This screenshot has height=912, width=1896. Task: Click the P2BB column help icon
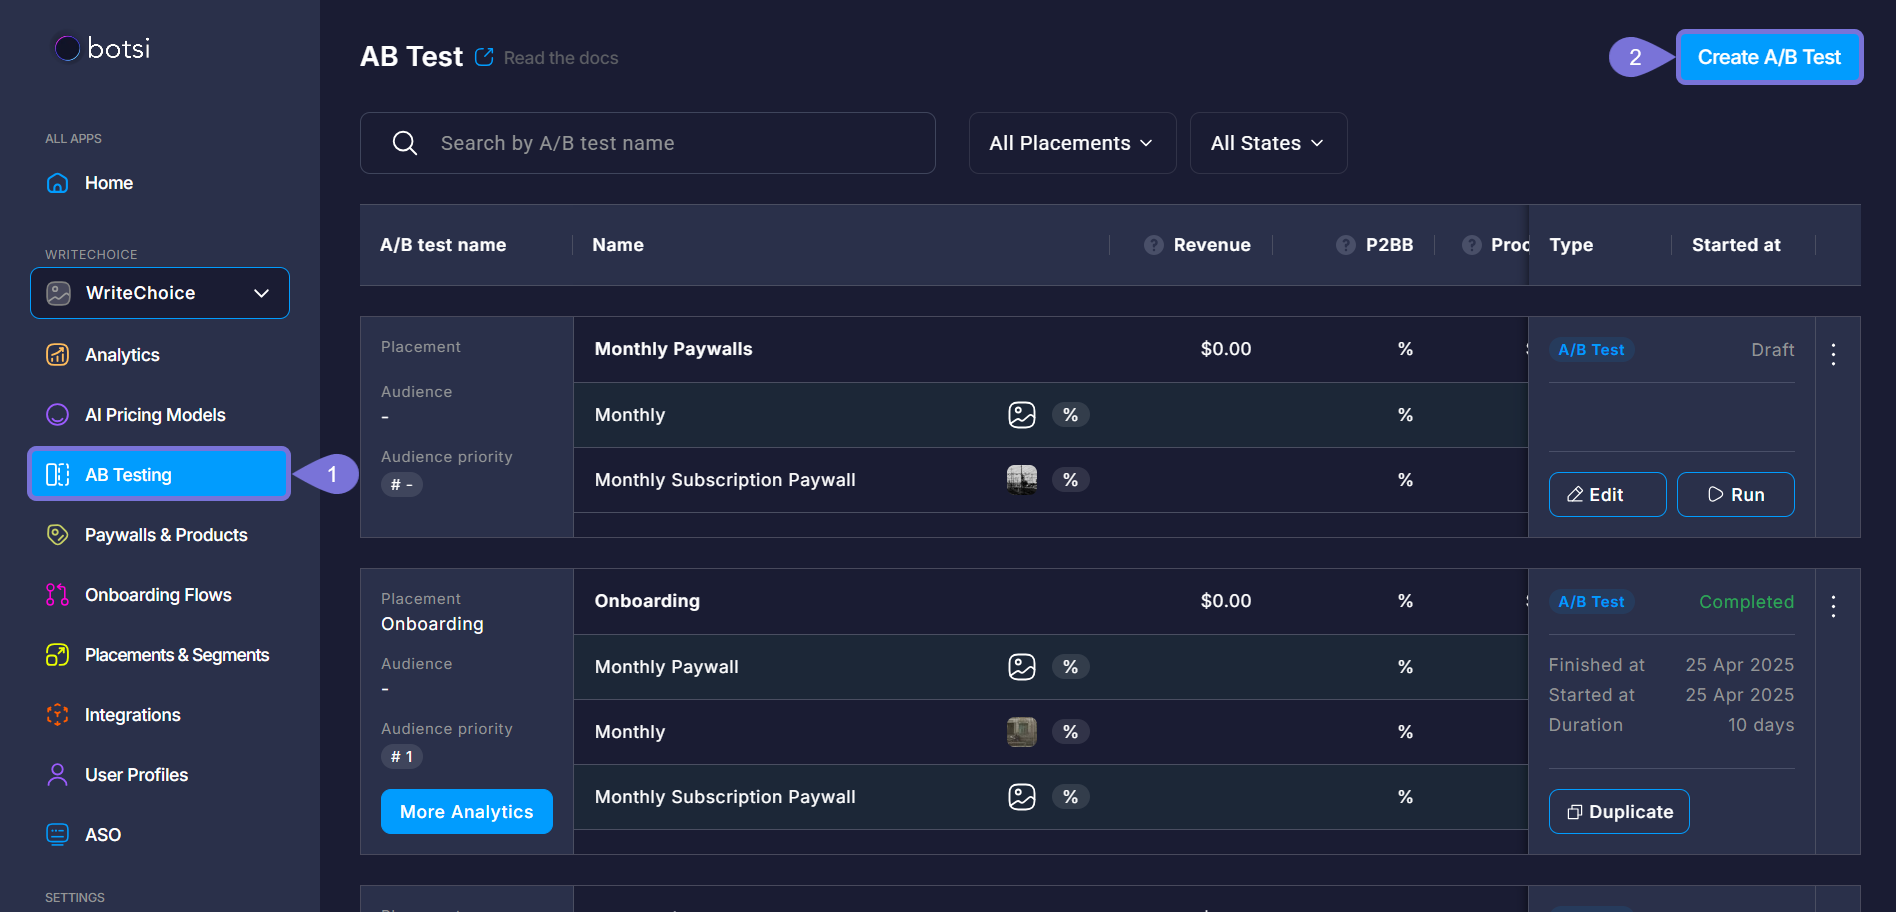[1345, 245]
